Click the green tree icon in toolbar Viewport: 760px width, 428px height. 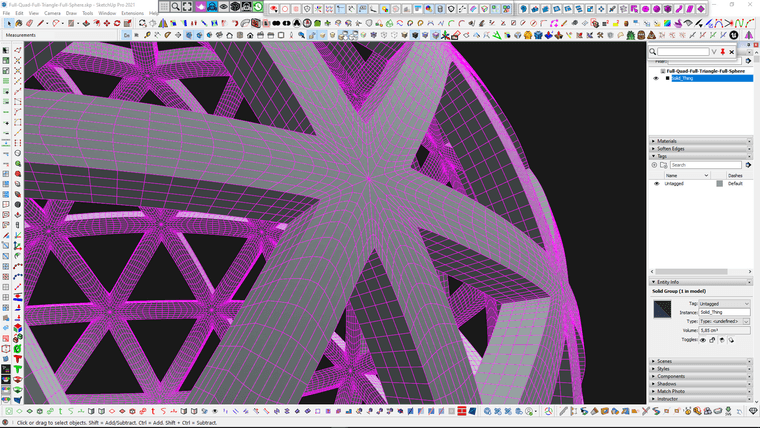point(630,35)
